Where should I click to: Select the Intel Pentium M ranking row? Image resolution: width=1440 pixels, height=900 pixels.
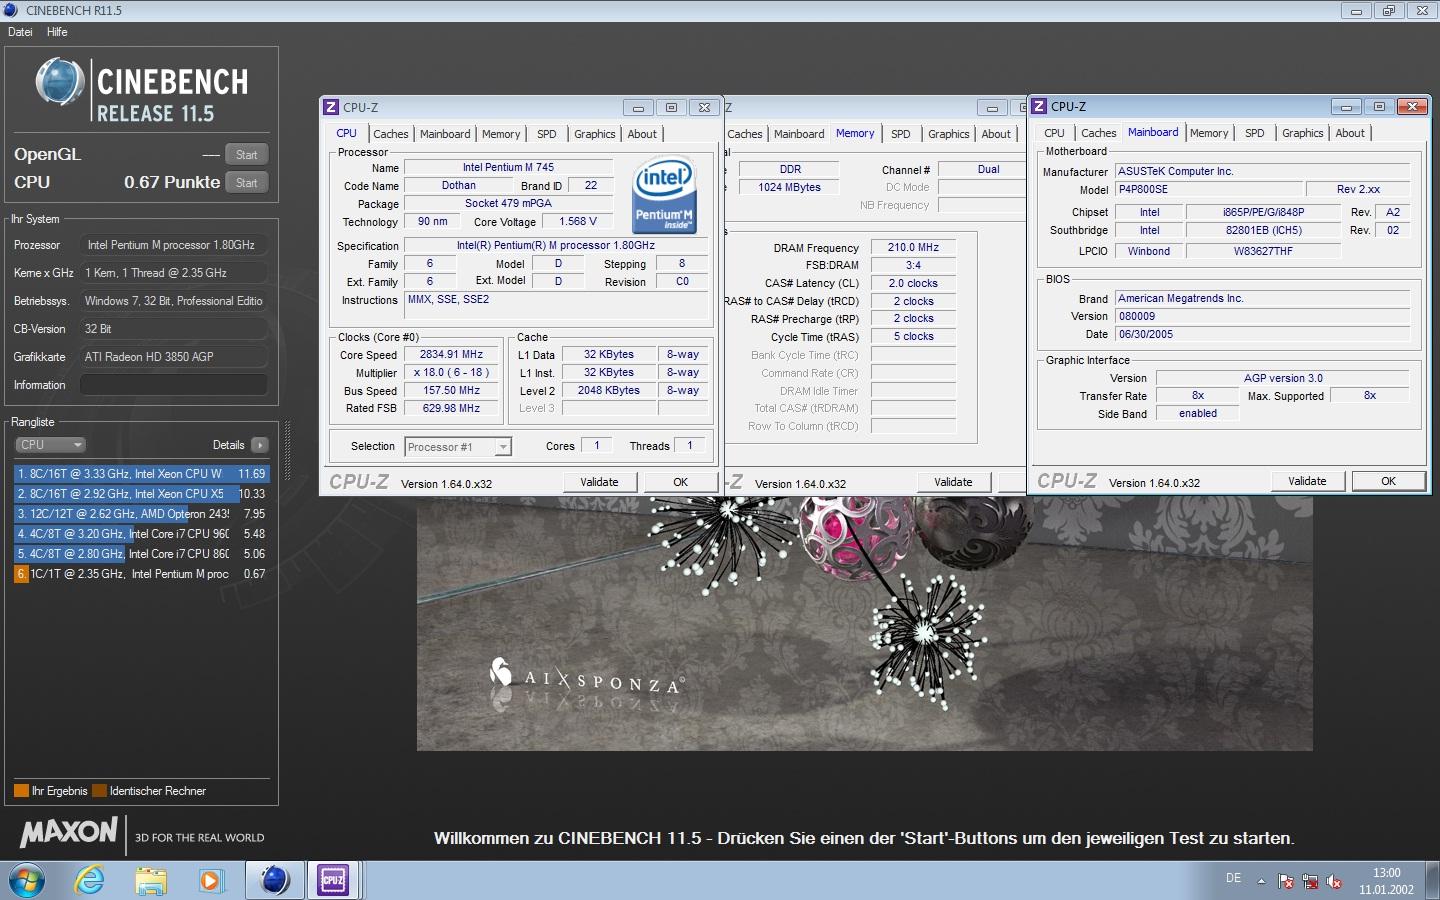click(x=142, y=574)
